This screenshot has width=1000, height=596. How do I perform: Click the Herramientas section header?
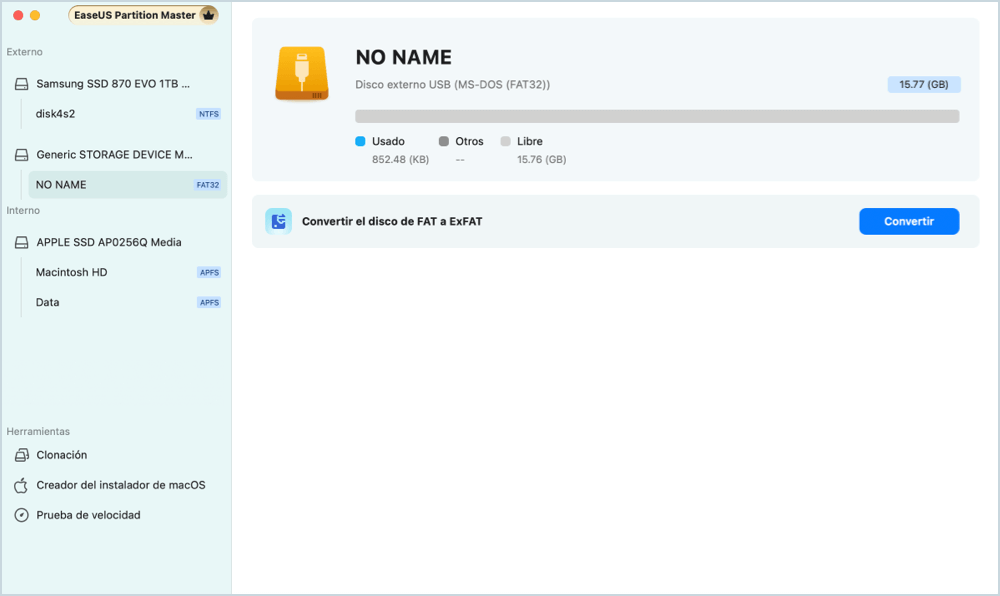coord(38,432)
